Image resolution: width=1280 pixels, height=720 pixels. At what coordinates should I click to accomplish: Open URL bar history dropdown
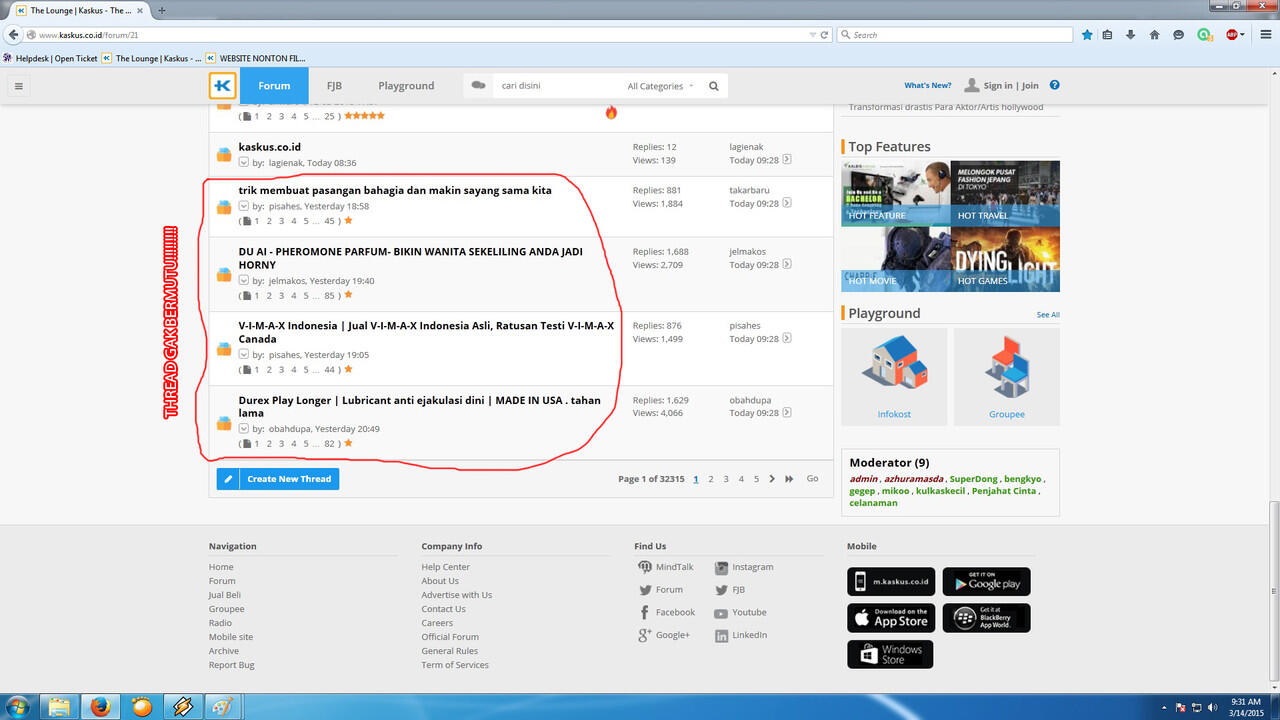[x=812, y=34]
